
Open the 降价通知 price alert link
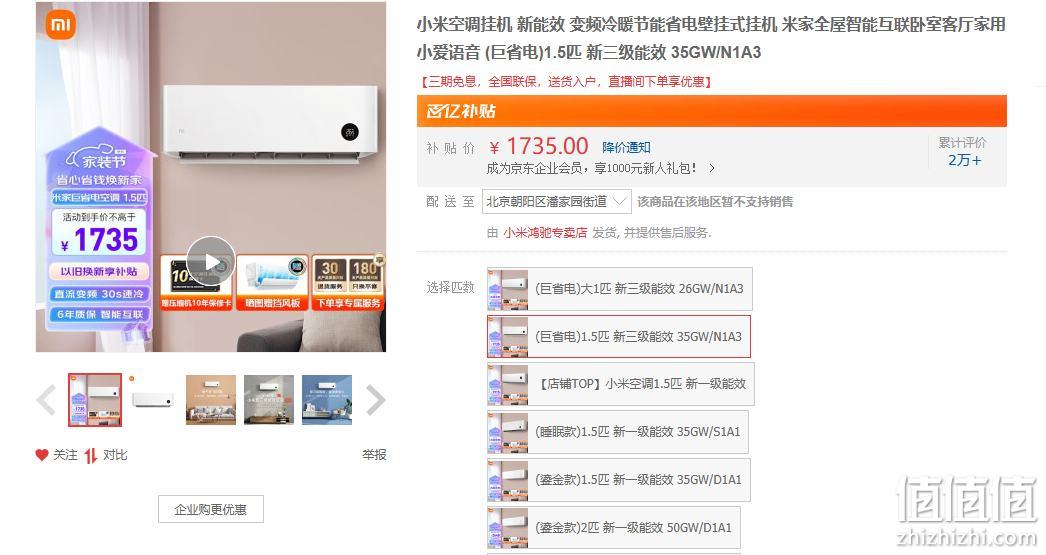tap(626, 147)
